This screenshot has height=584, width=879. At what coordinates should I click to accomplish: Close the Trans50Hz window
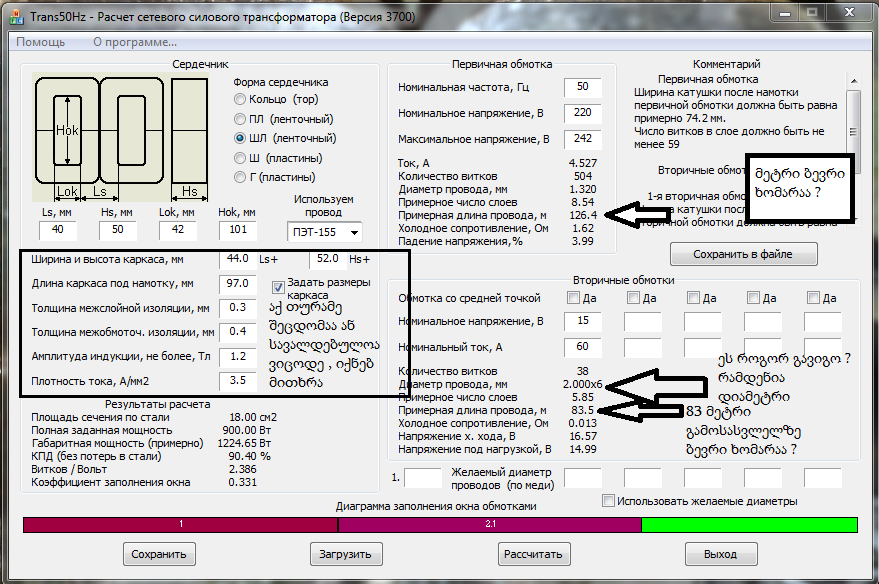tap(849, 13)
